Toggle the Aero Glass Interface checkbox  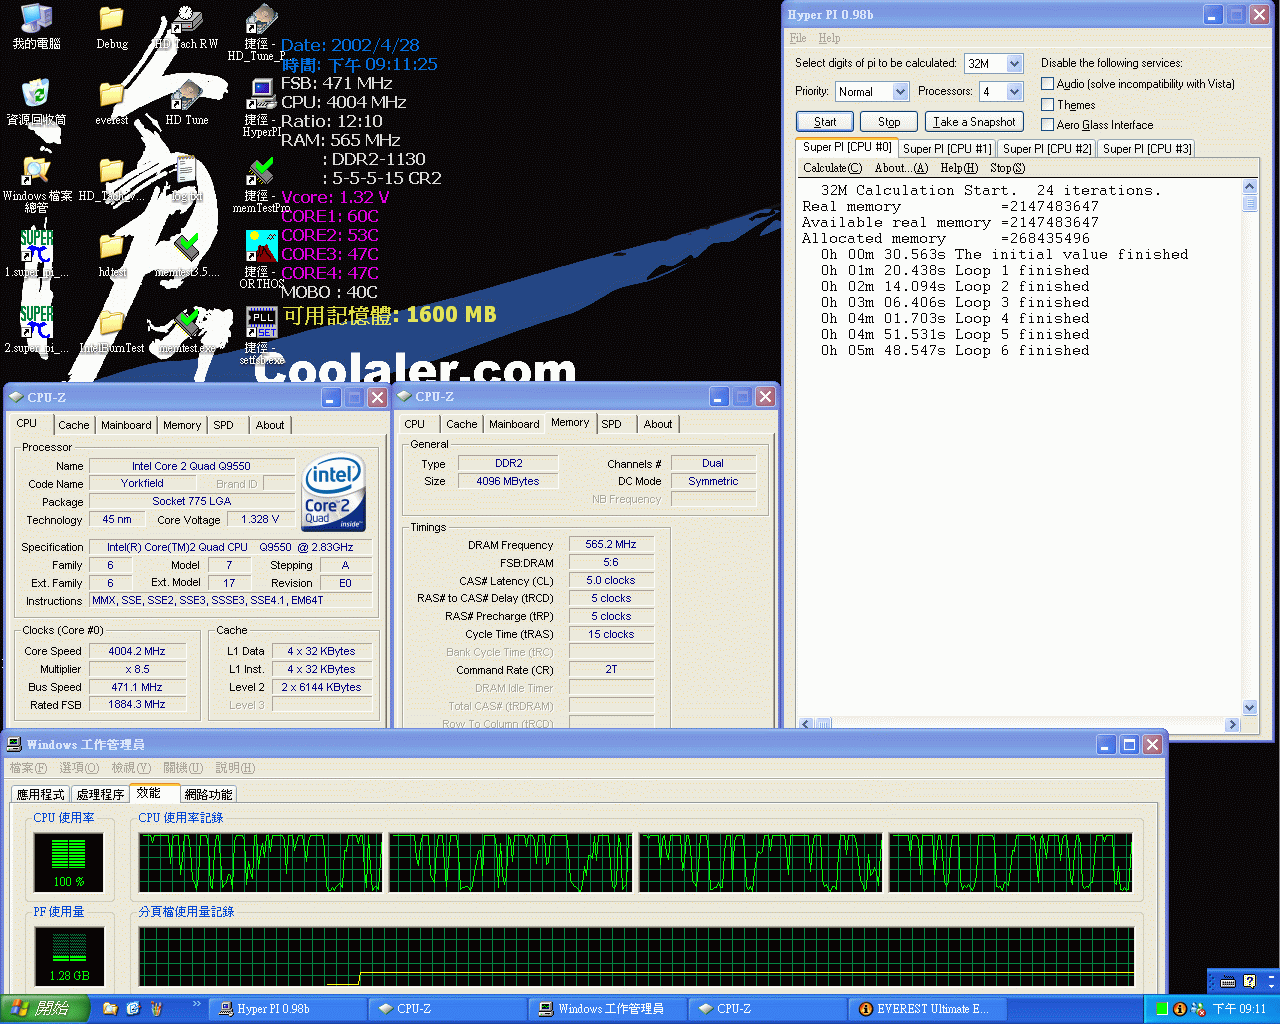(x=1048, y=125)
